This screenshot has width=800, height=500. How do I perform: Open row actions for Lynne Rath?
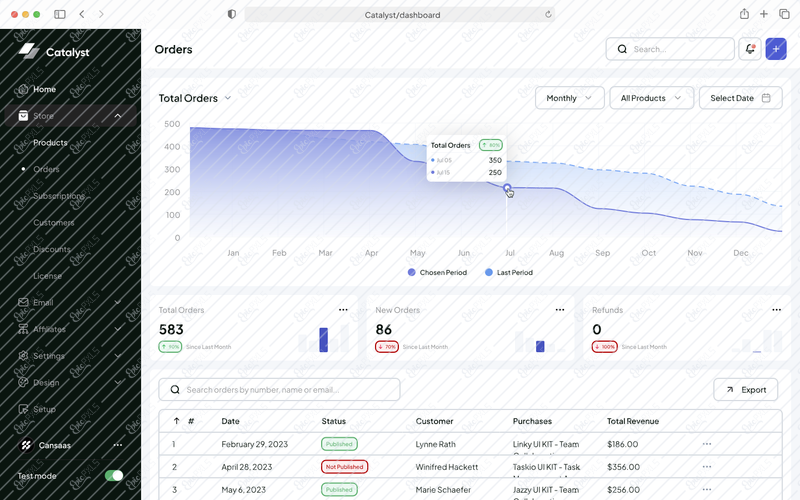point(707,444)
